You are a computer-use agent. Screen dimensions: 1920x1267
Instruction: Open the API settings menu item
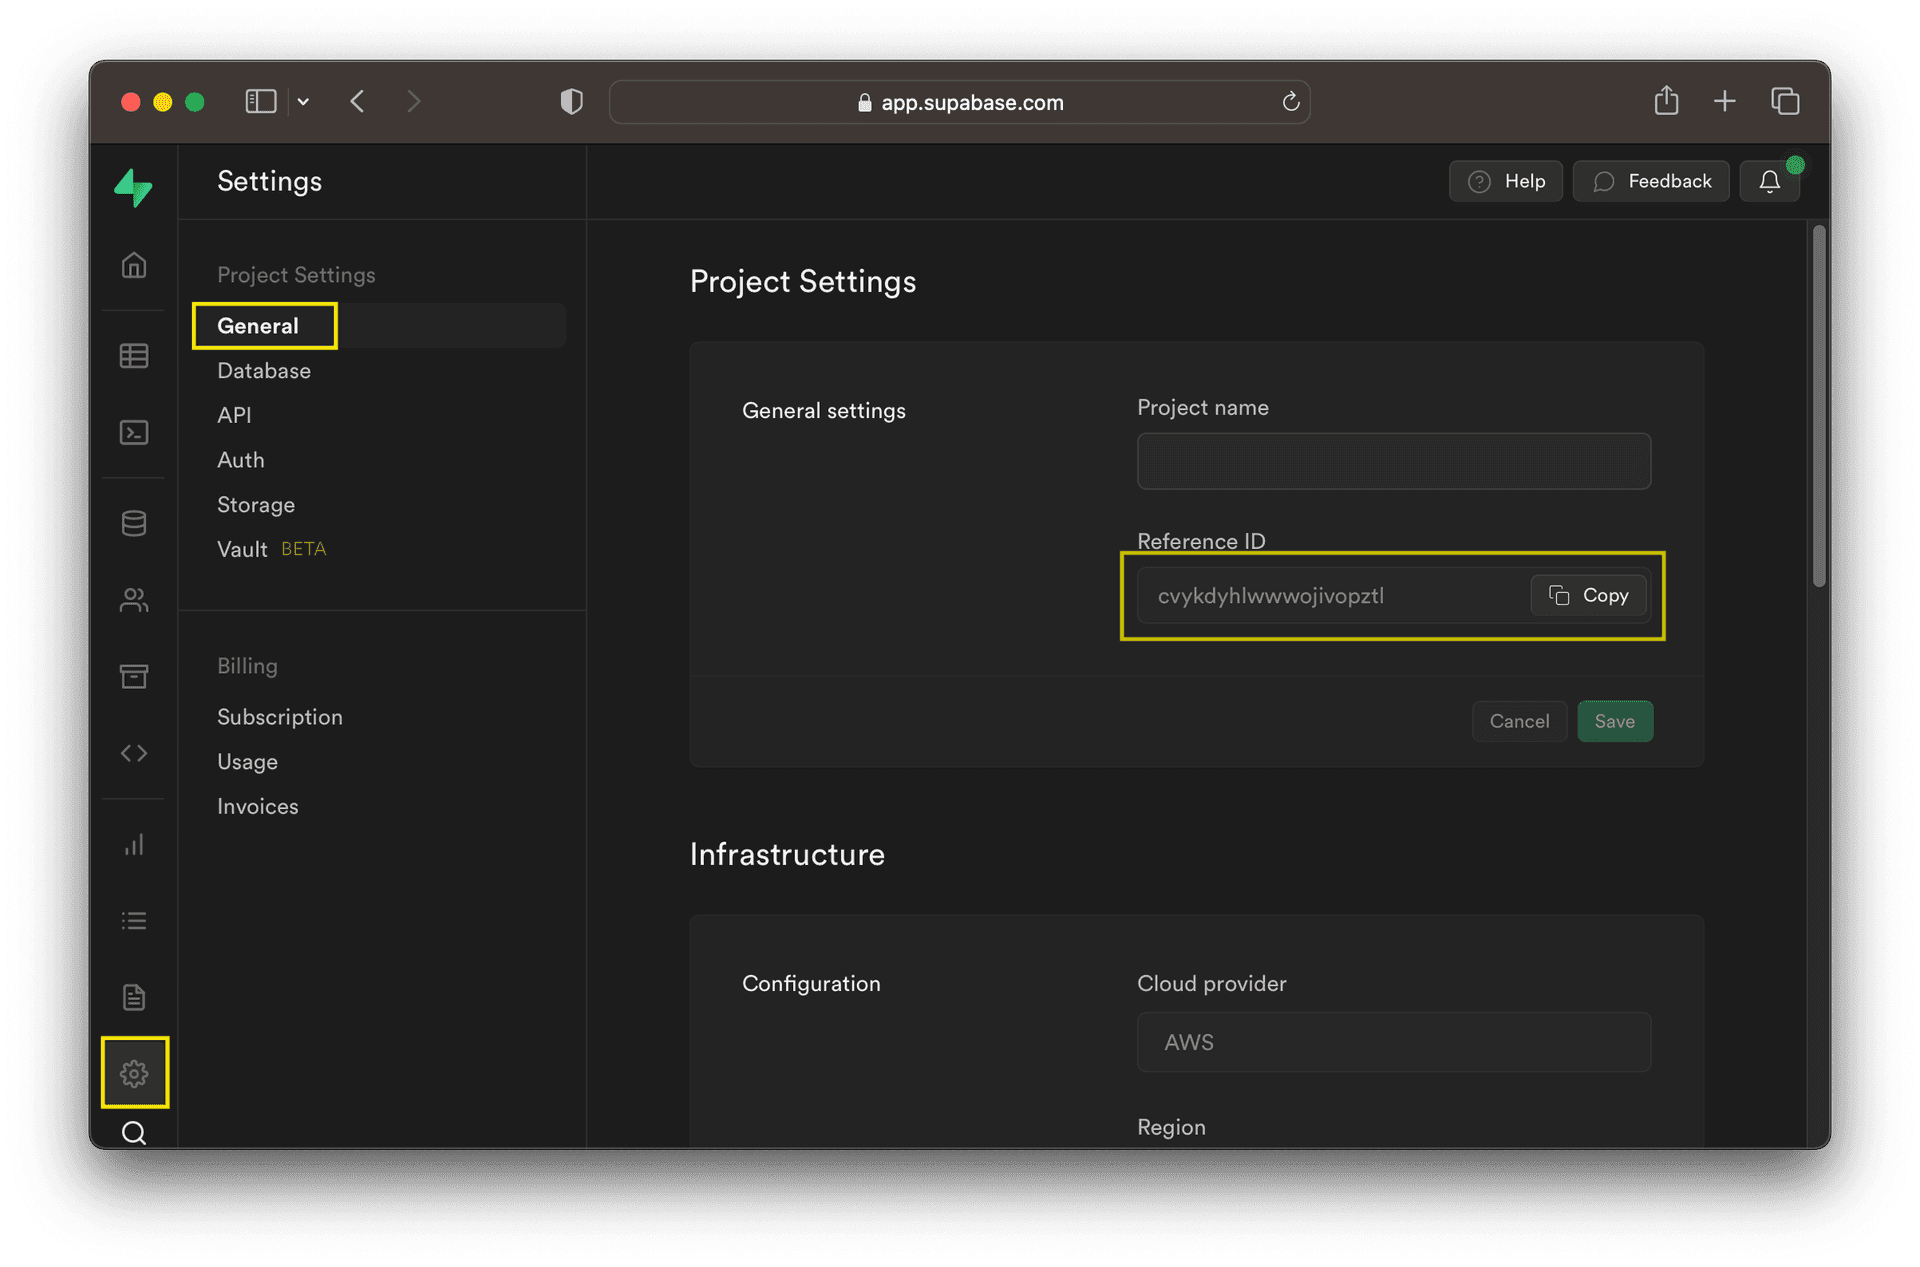coord(234,415)
